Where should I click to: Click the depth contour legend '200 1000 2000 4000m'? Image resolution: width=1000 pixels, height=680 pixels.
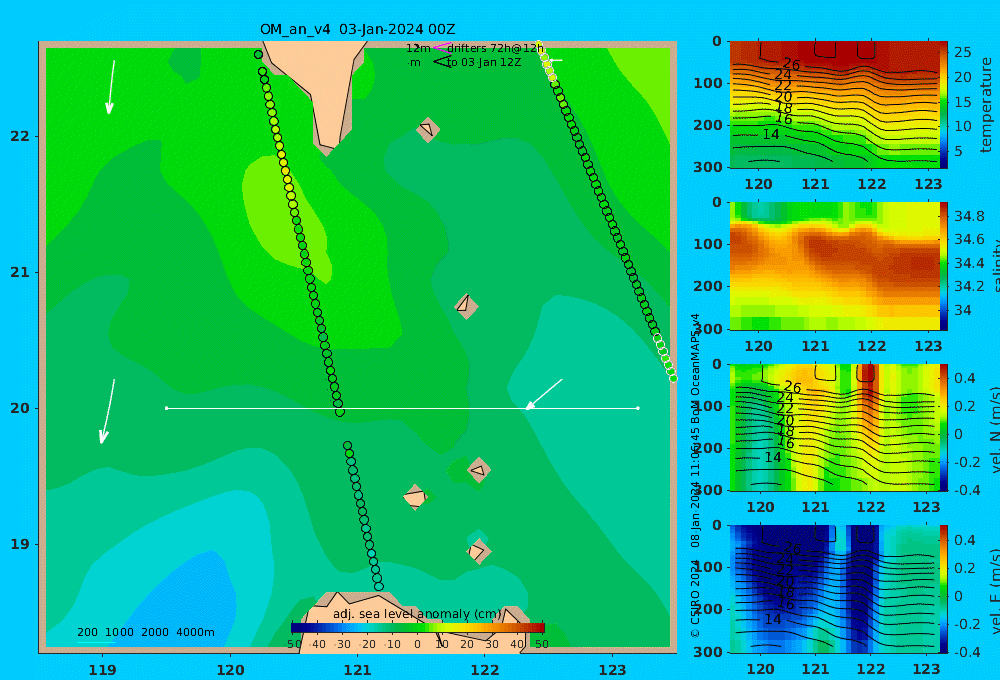pos(145,632)
